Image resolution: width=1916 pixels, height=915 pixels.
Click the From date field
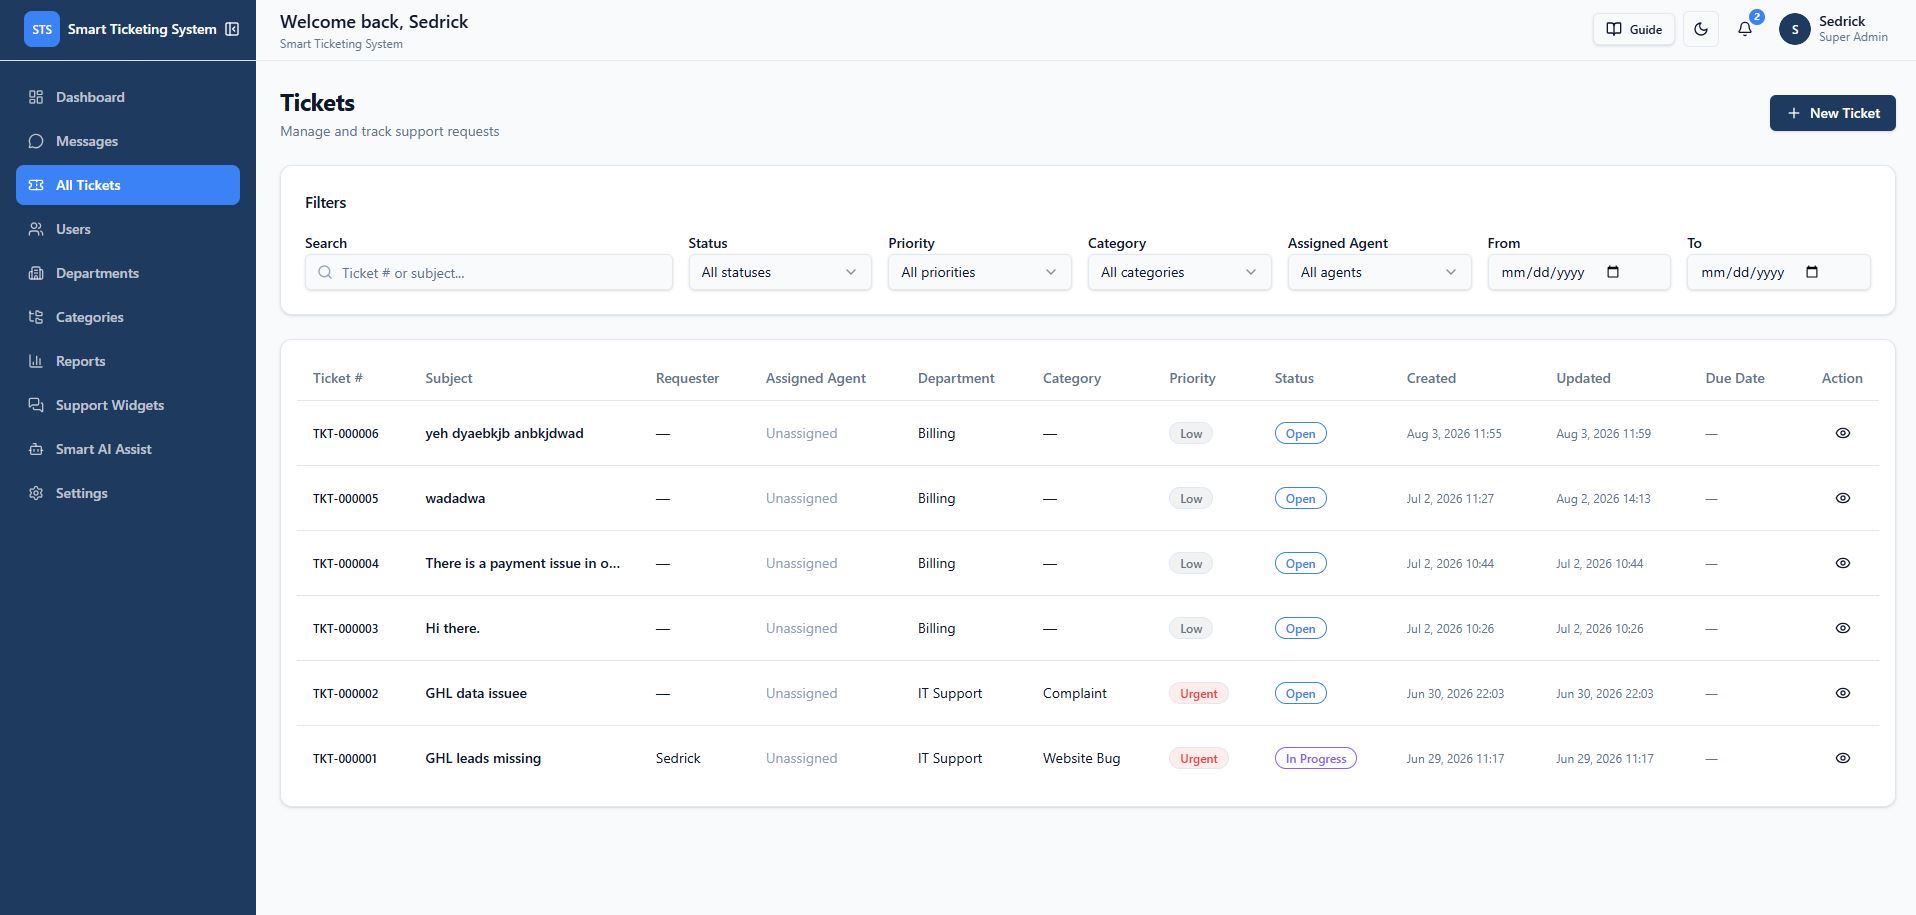(x=1579, y=272)
